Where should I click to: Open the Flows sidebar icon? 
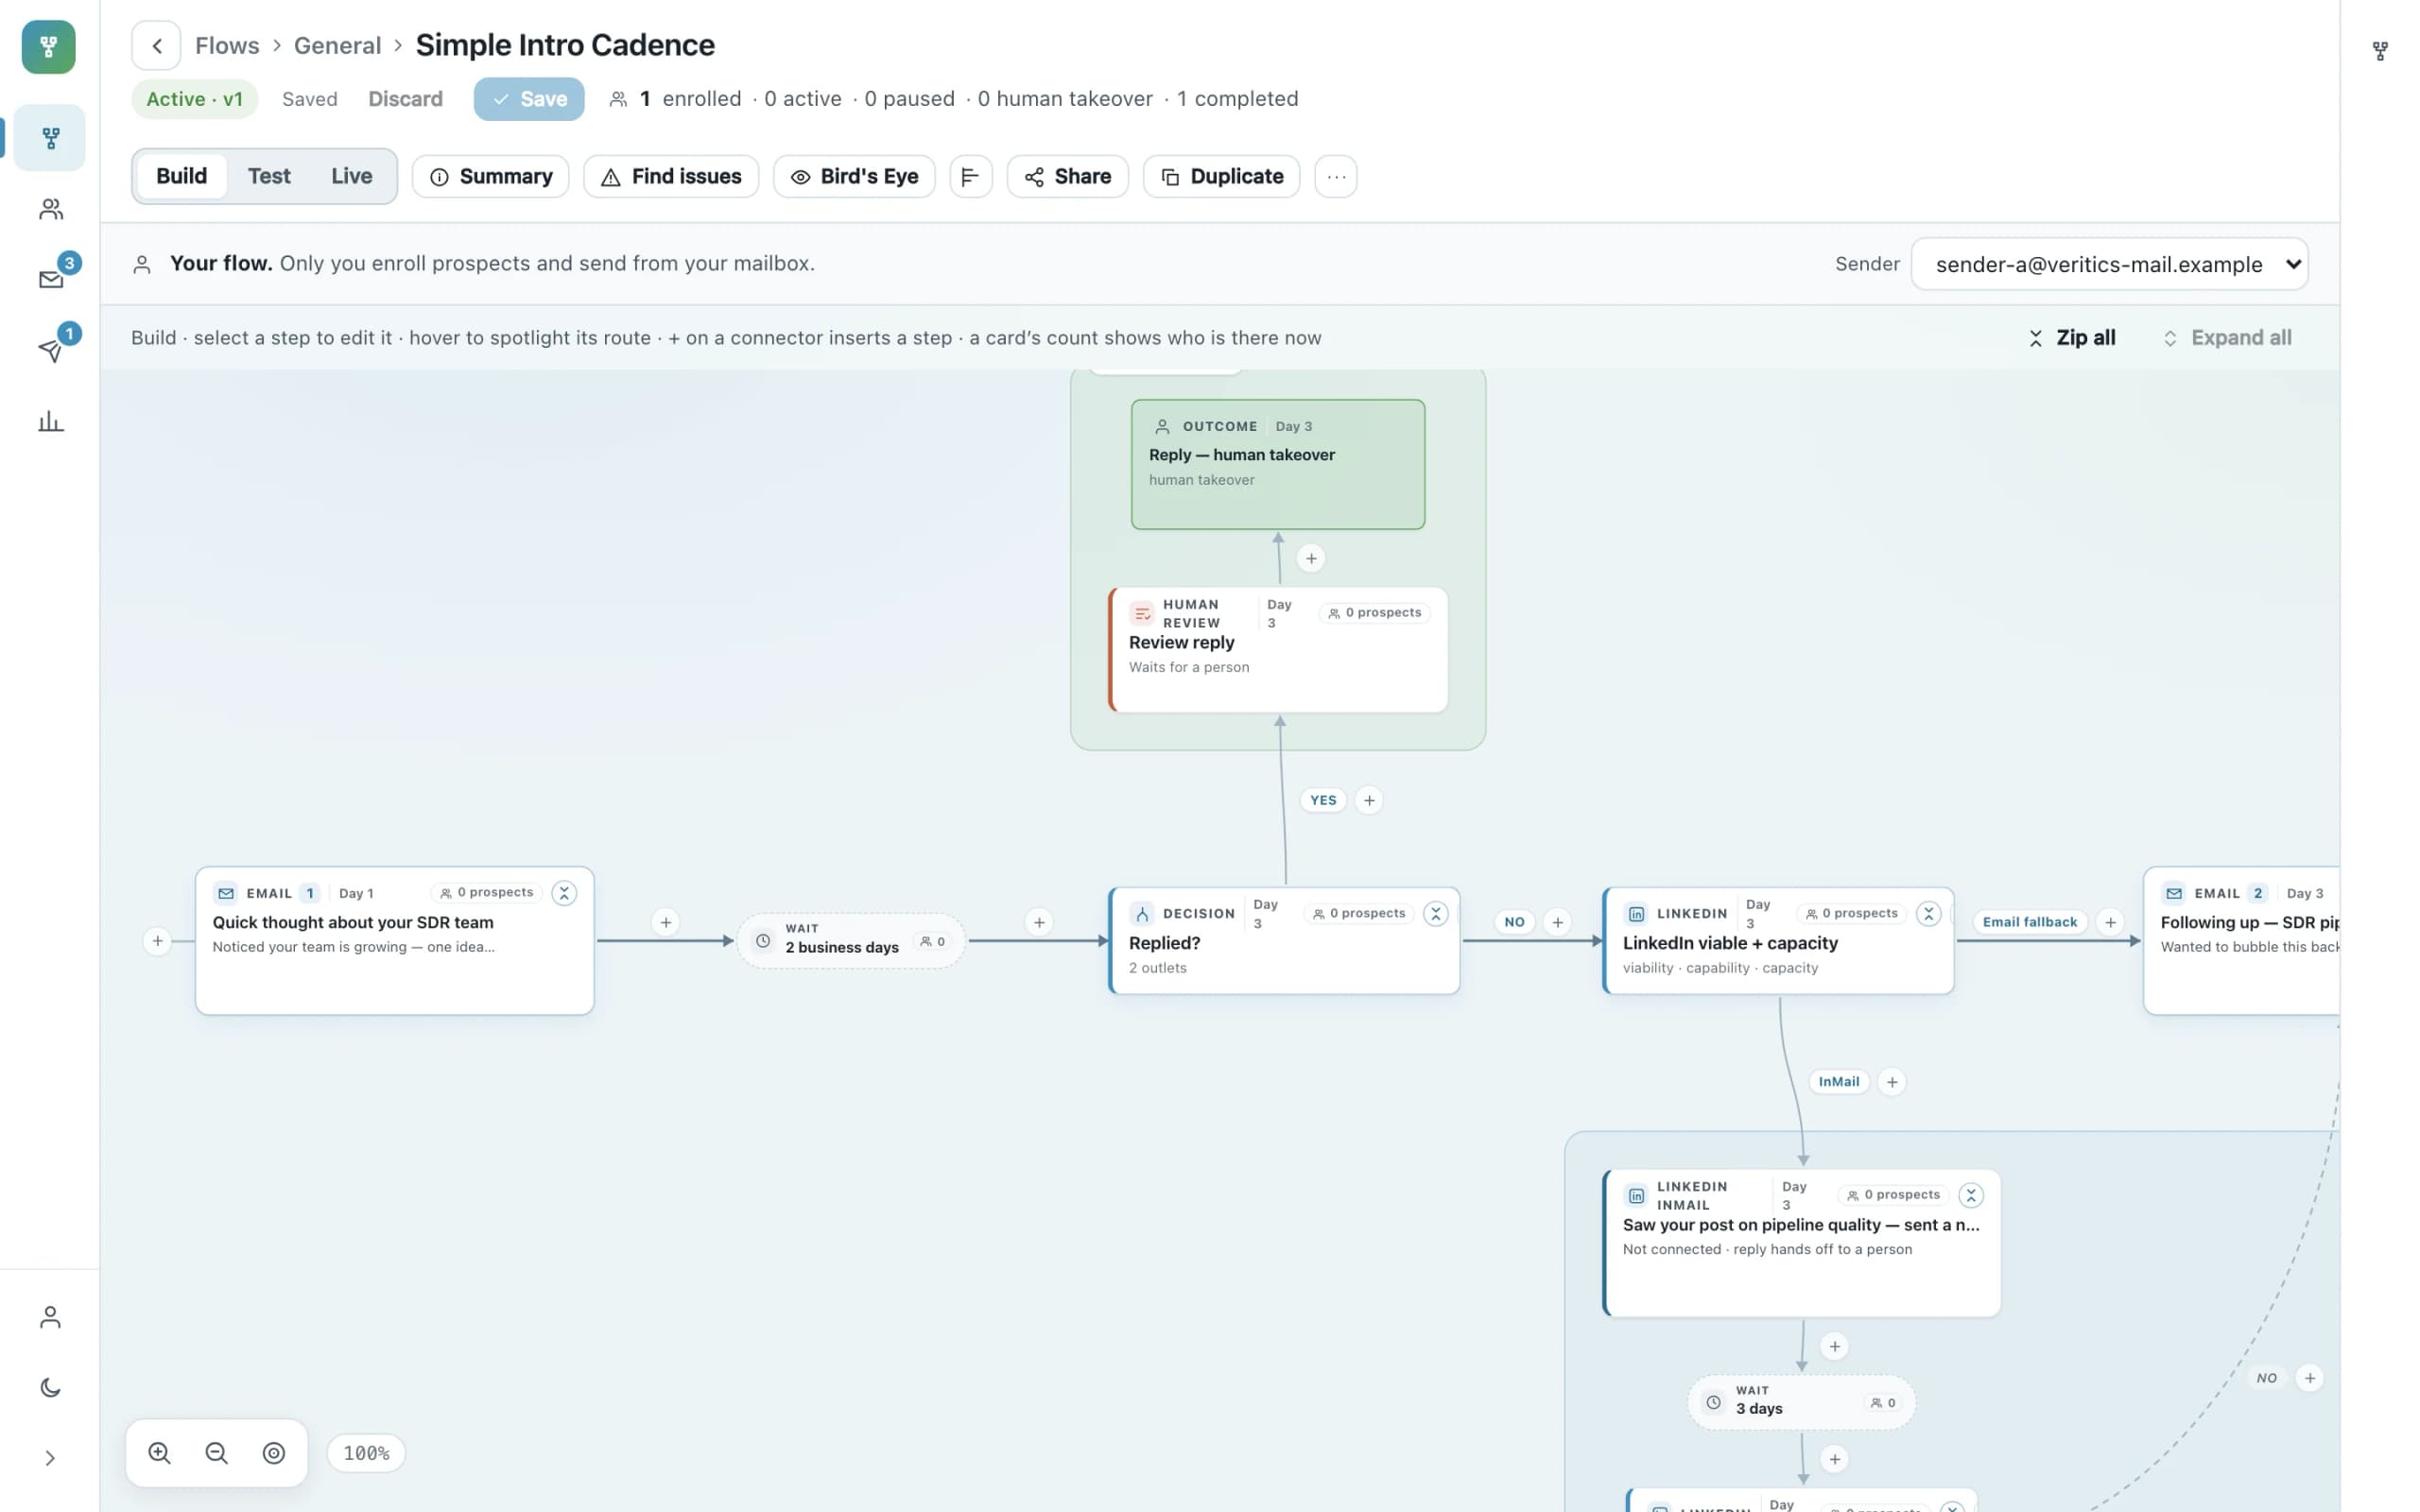click(50, 137)
